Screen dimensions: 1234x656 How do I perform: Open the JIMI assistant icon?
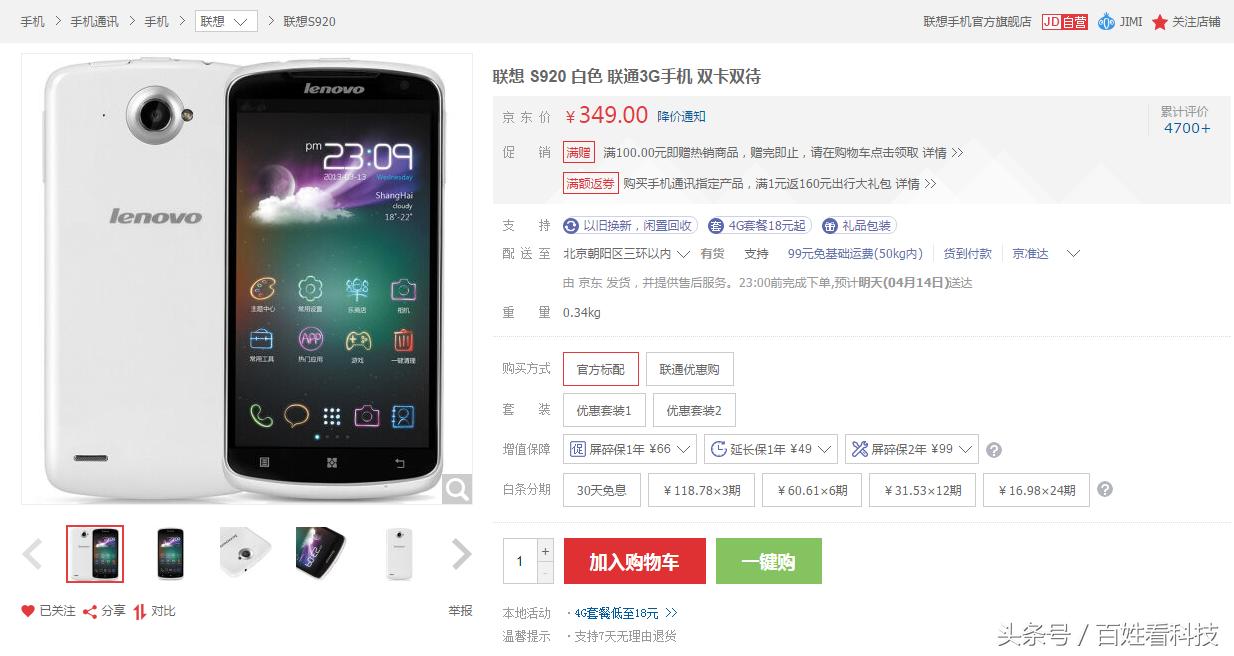[x=1106, y=21]
